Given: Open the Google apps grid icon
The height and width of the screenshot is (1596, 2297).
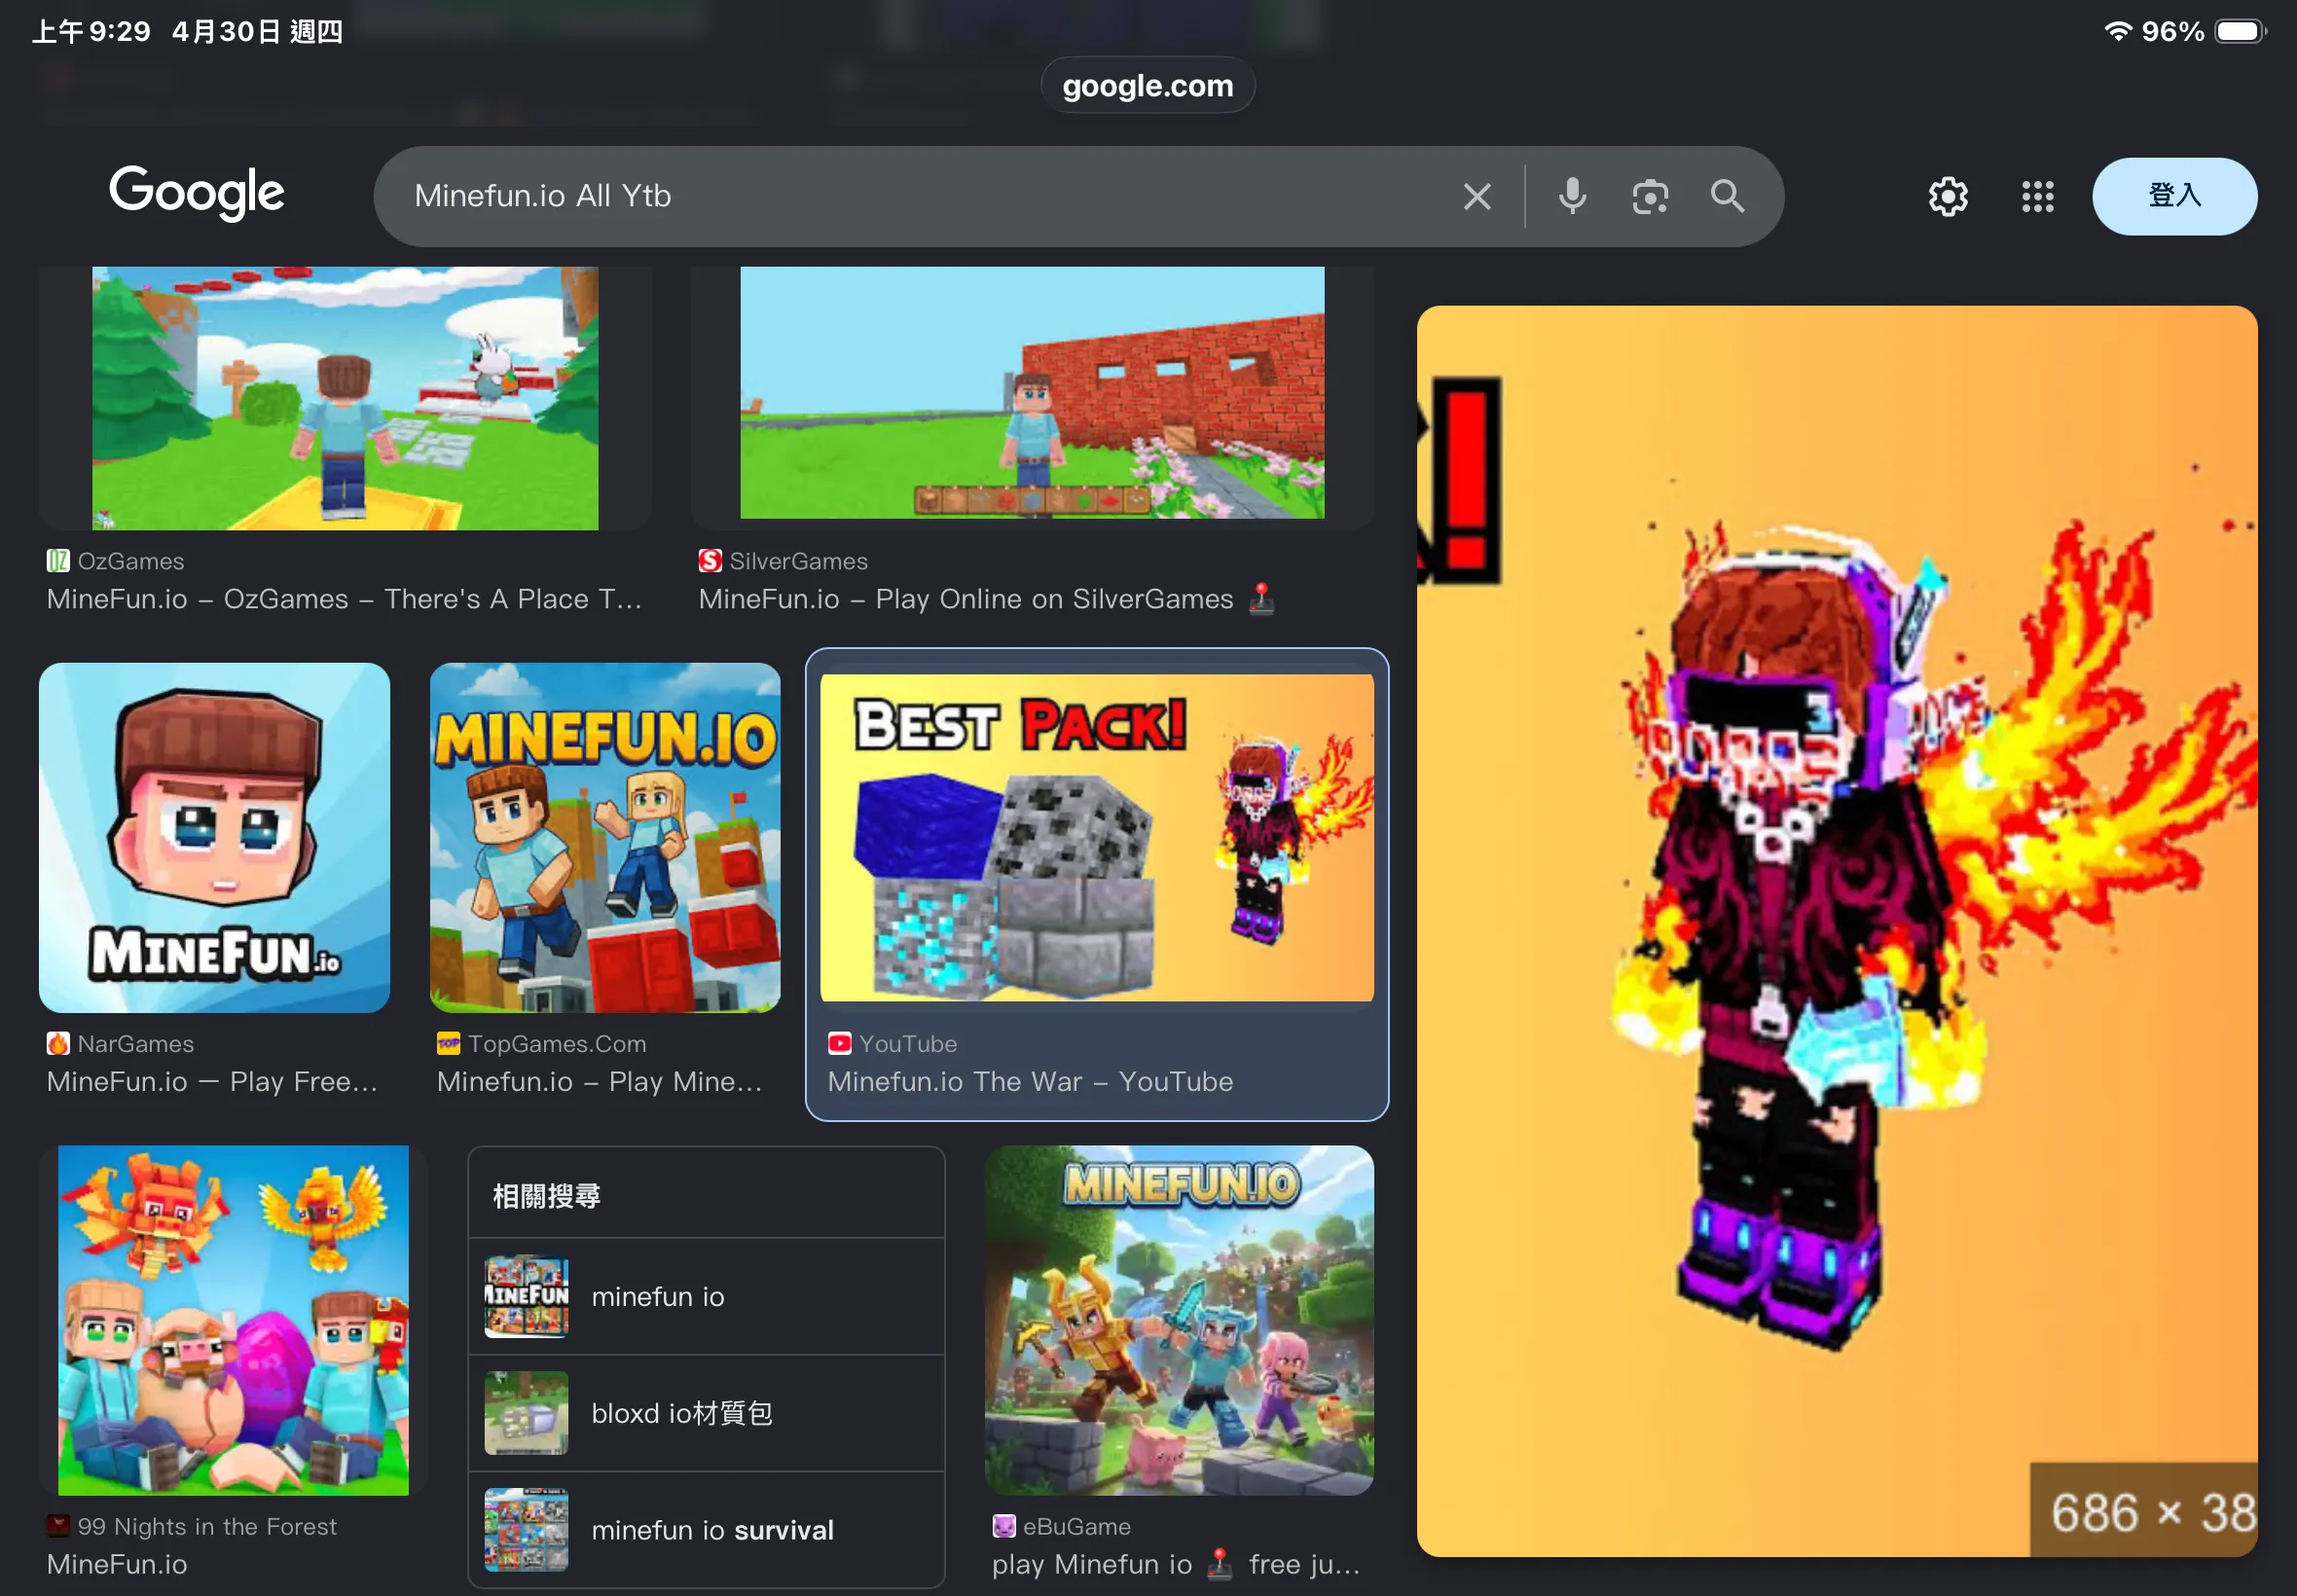Looking at the screenshot, I should click(2037, 196).
